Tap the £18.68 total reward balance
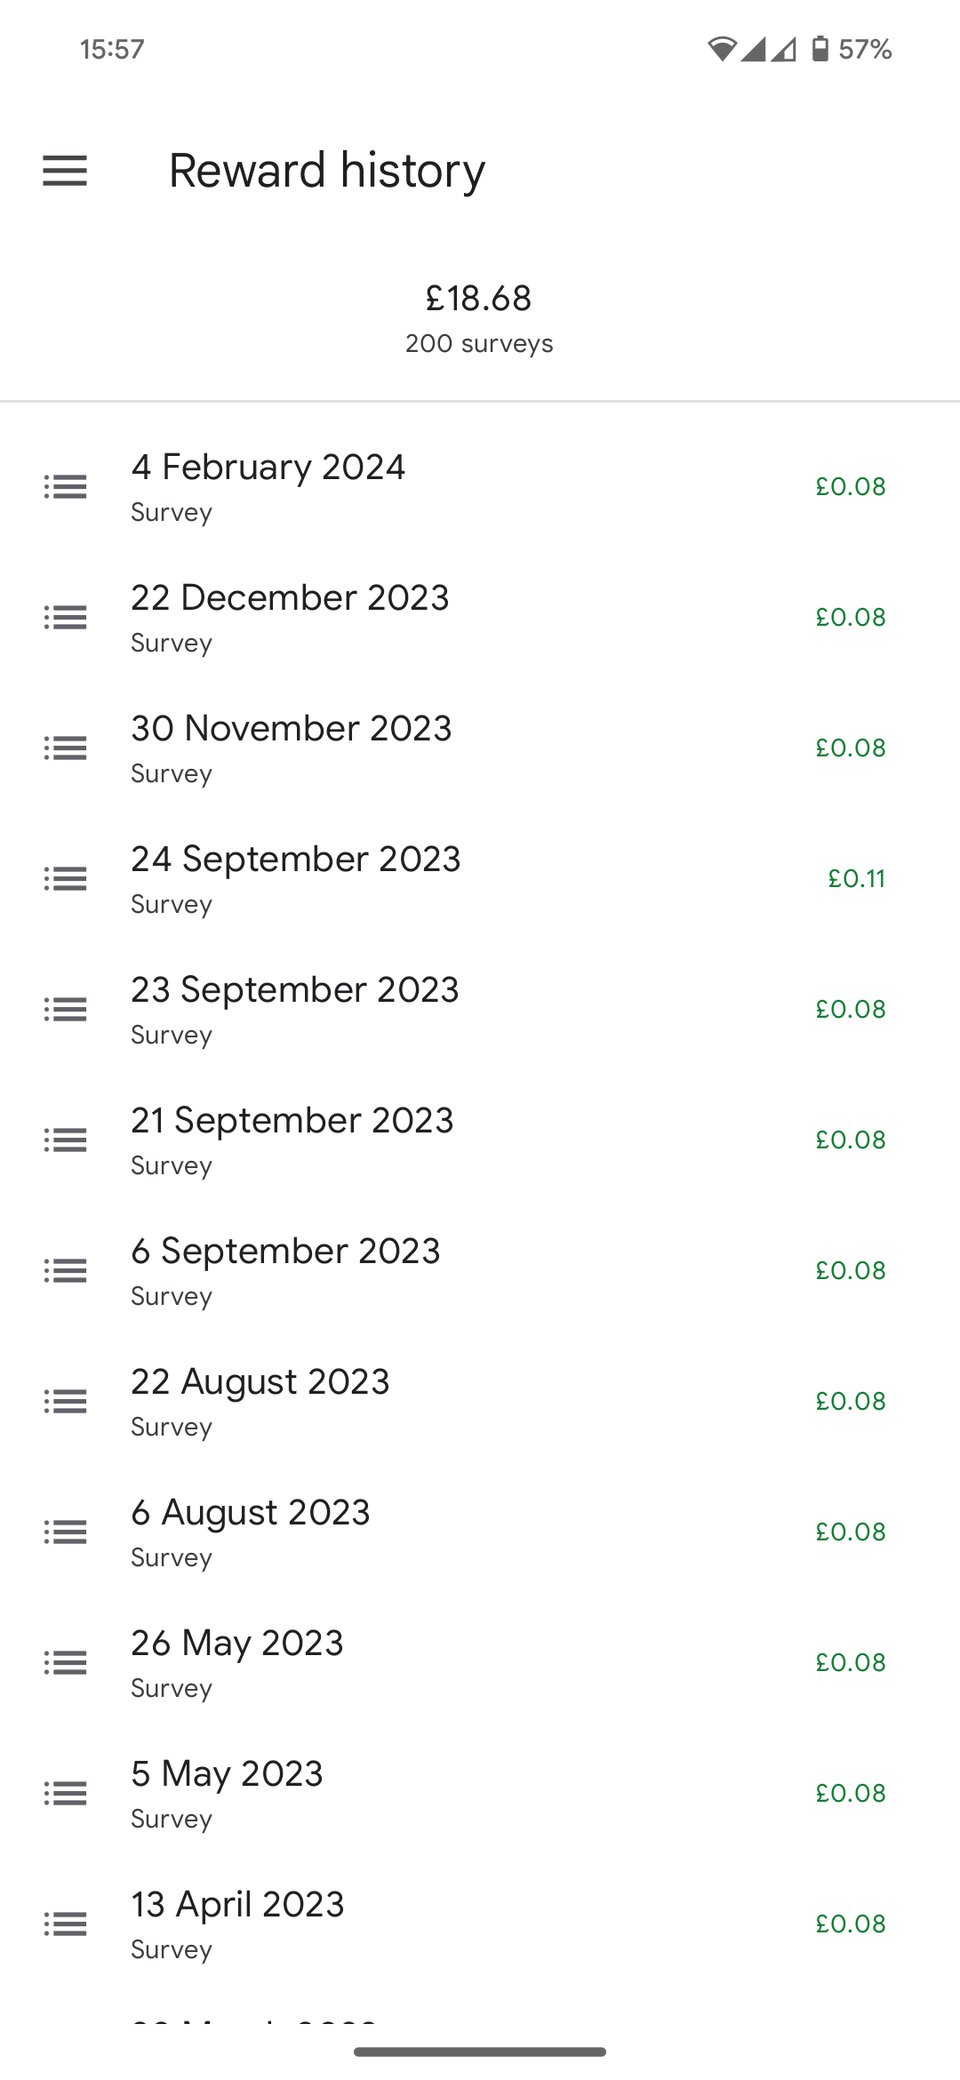 [479, 298]
